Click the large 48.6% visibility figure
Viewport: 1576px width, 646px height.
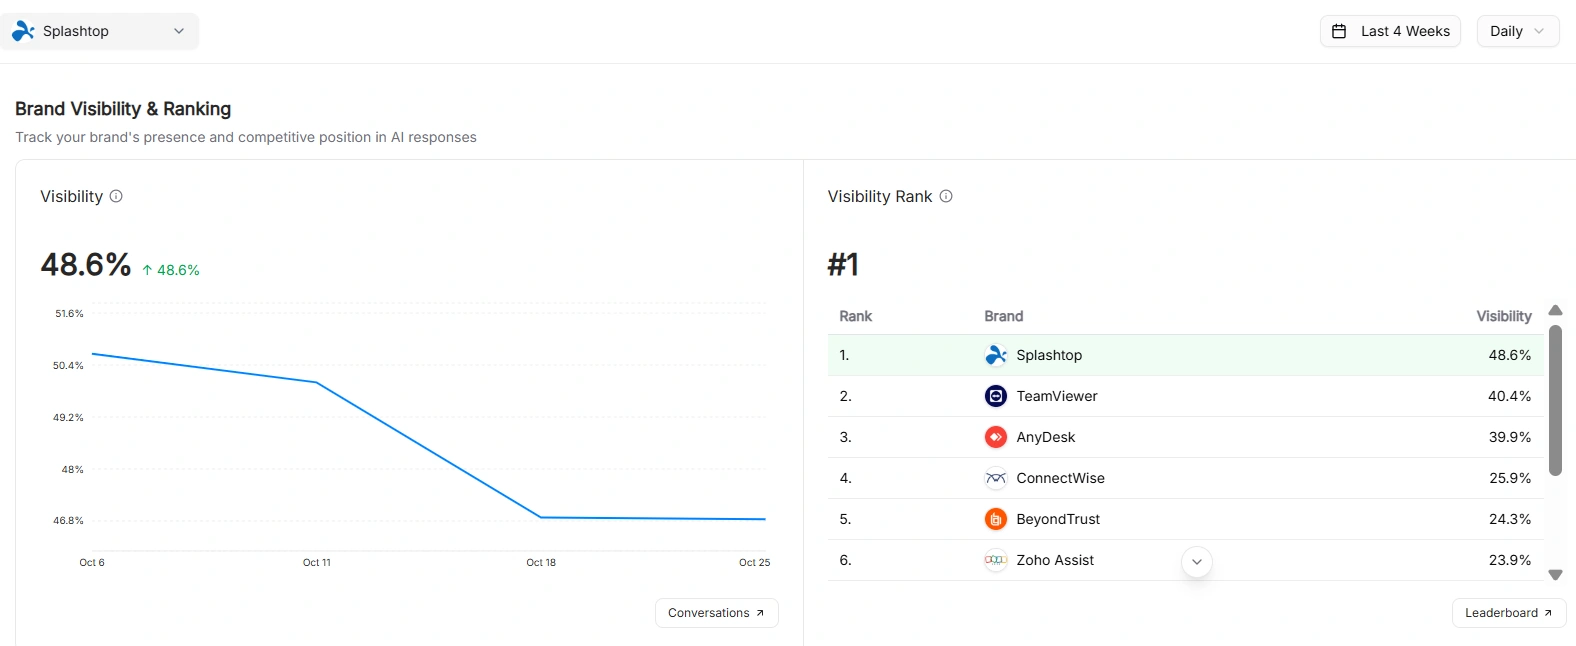click(x=86, y=265)
